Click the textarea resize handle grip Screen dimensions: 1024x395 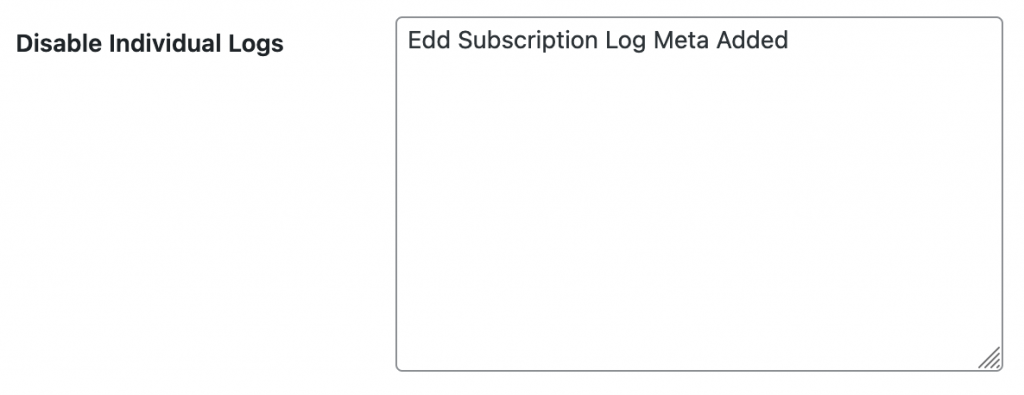(x=989, y=358)
